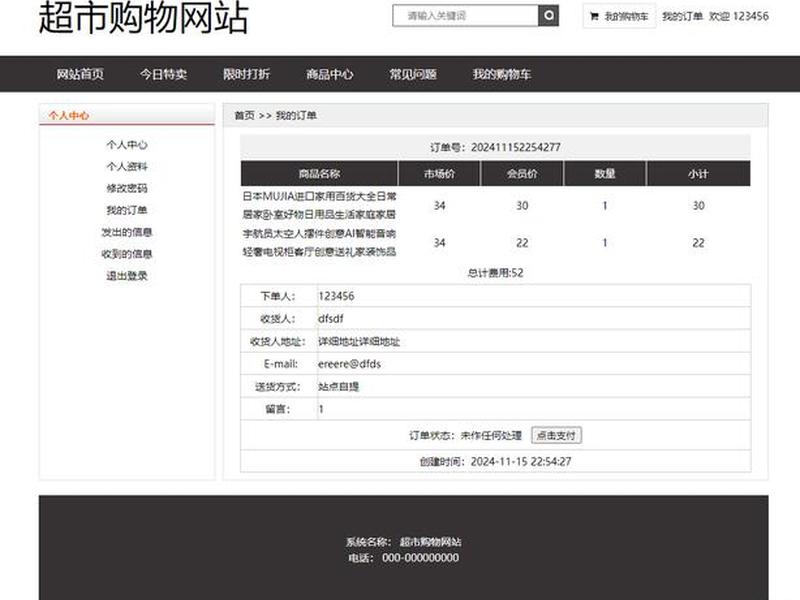Go to 网站首页 in navigation bar

80,74
